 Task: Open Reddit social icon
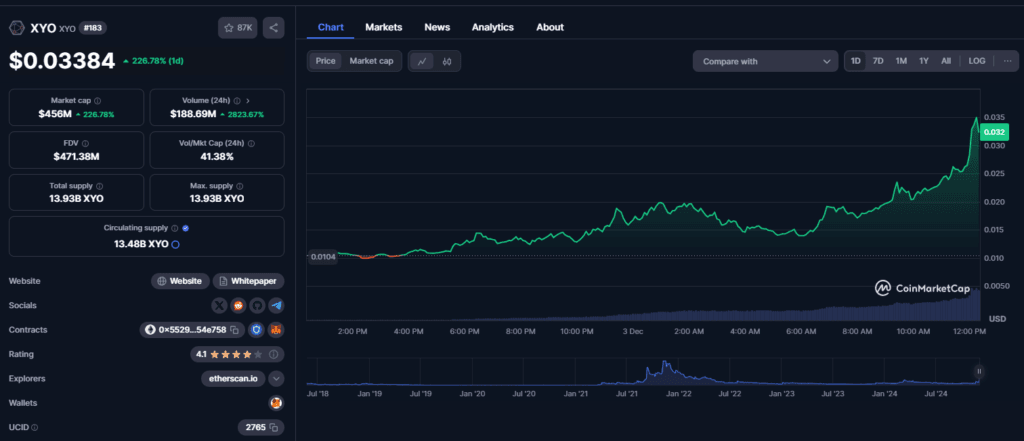238,305
